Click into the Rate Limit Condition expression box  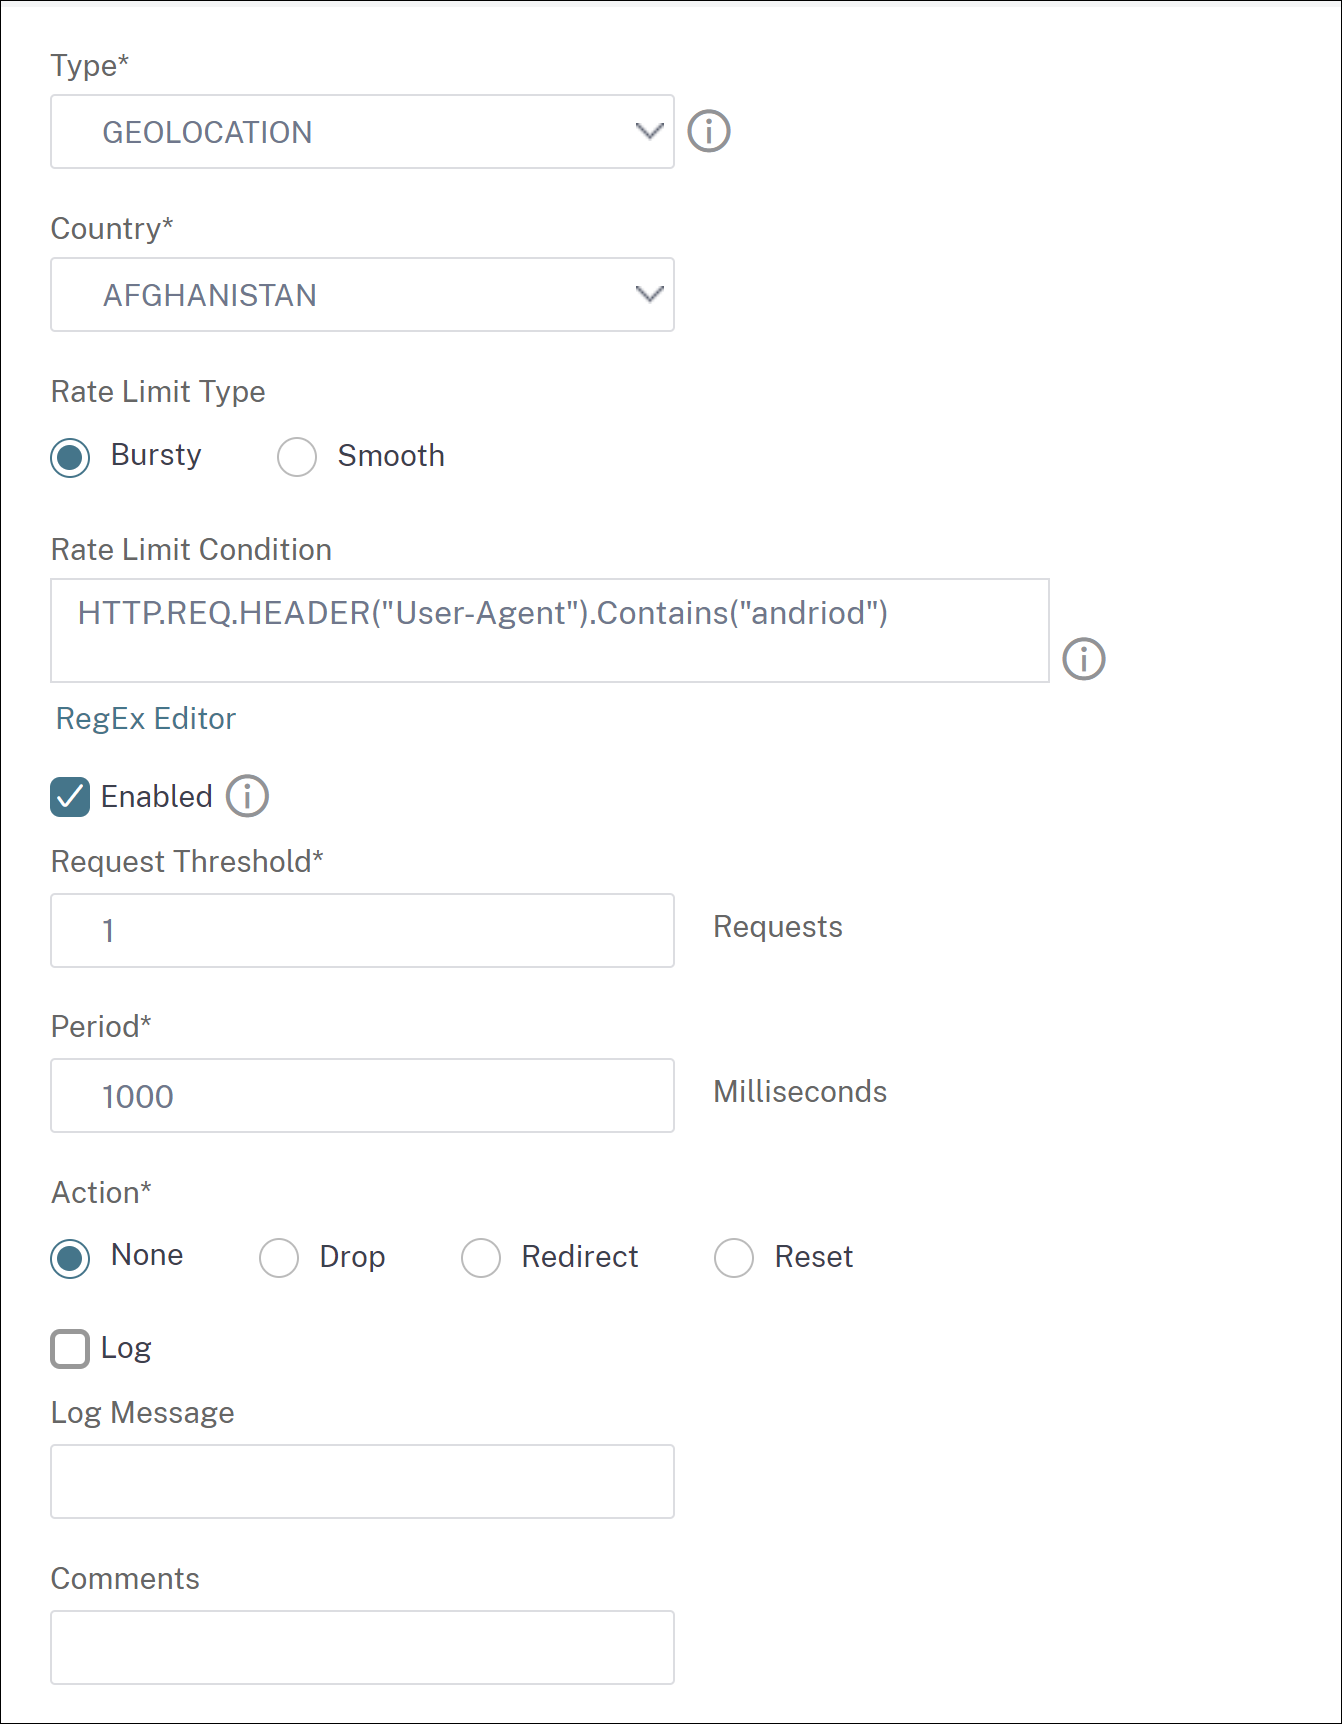(550, 631)
